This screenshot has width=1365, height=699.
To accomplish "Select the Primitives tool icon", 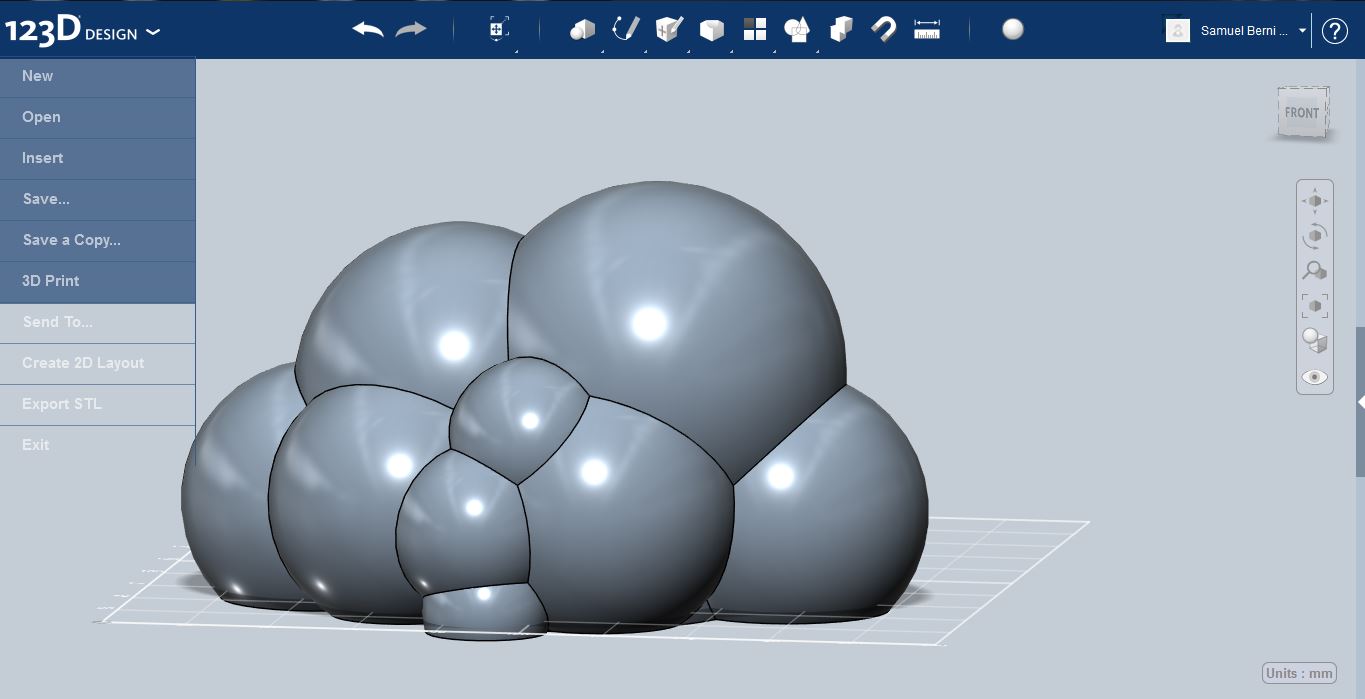I will (x=583, y=29).
